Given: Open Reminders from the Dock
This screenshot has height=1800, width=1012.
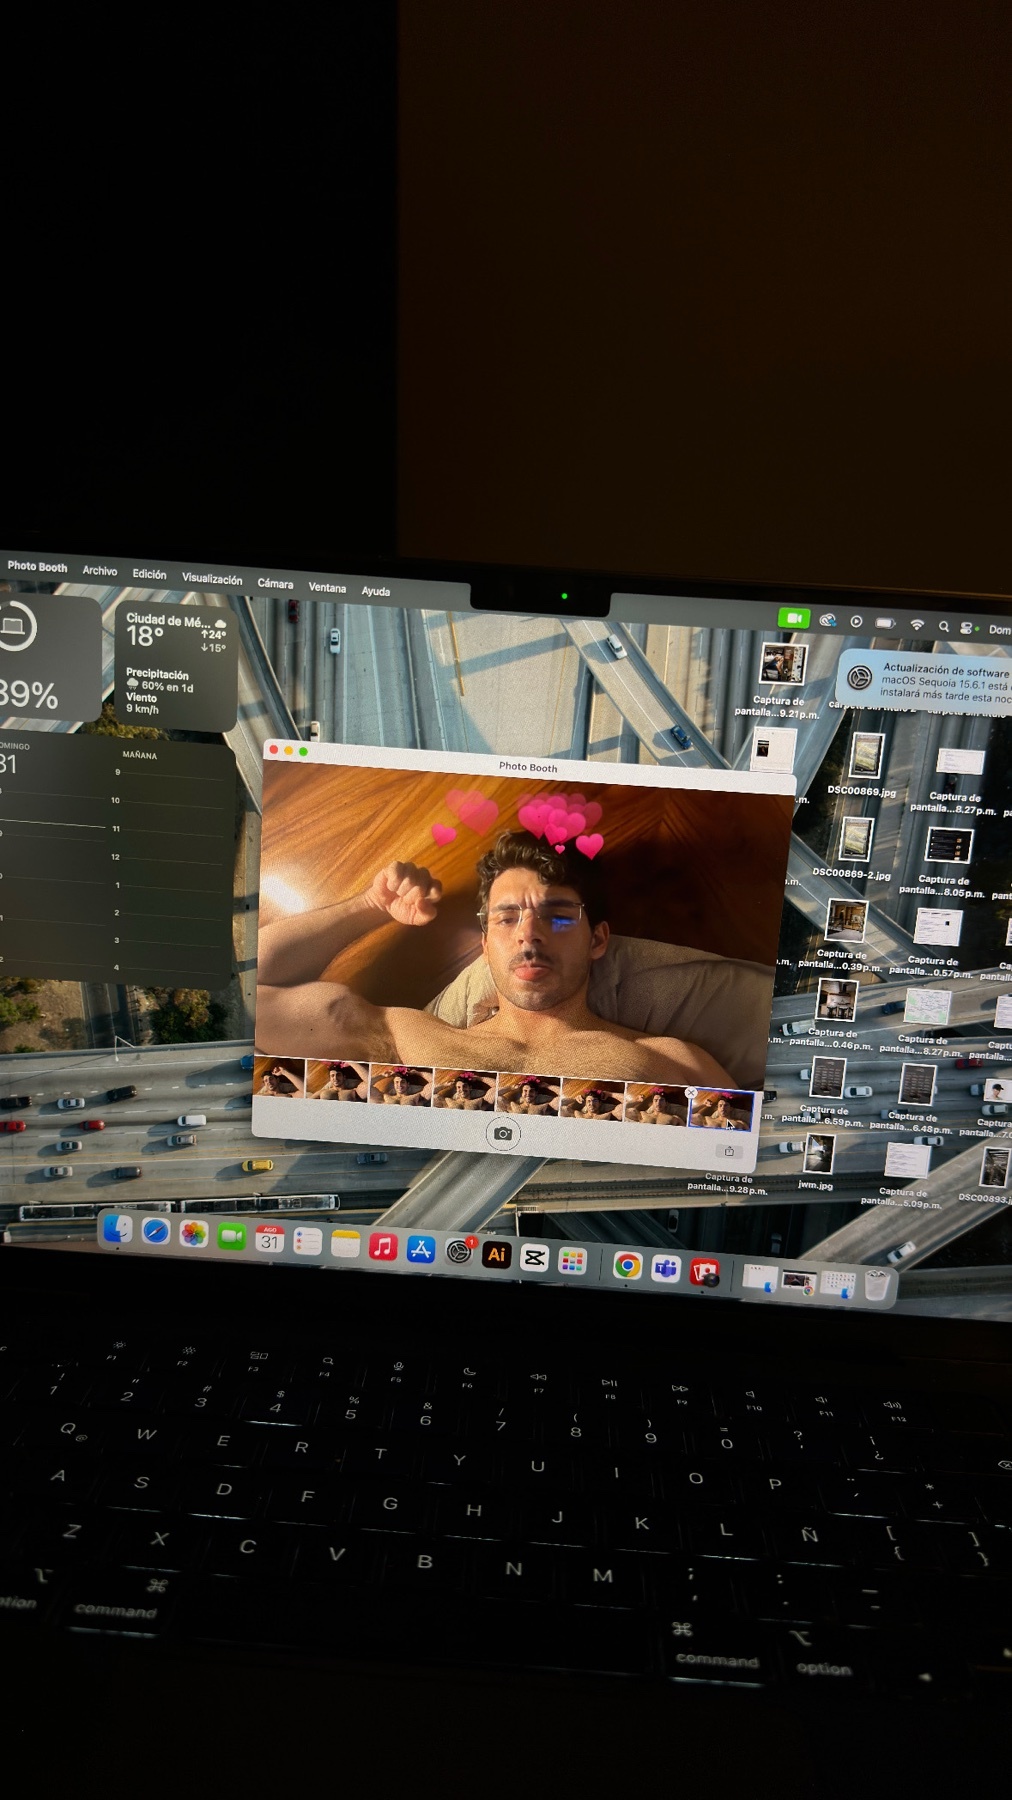Looking at the screenshot, I should coord(307,1242).
